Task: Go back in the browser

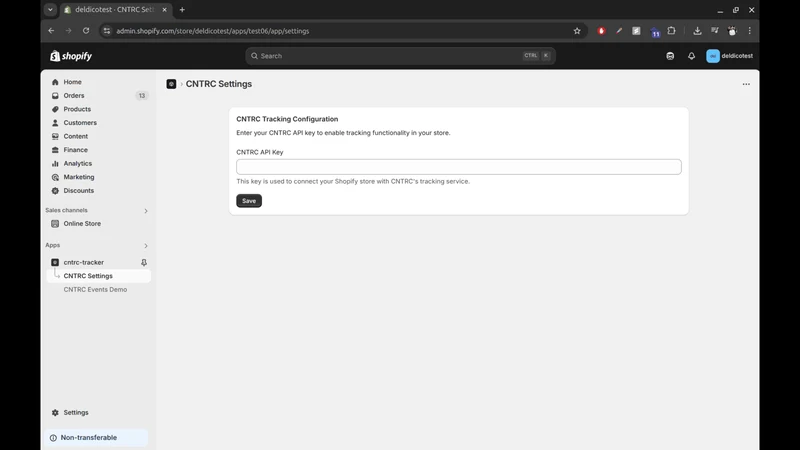Action: pyautogui.click(x=51, y=31)
